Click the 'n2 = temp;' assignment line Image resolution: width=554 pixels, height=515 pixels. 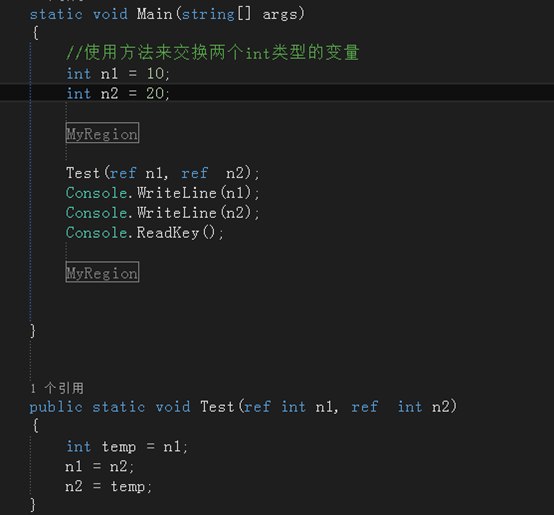coord(108,487)
